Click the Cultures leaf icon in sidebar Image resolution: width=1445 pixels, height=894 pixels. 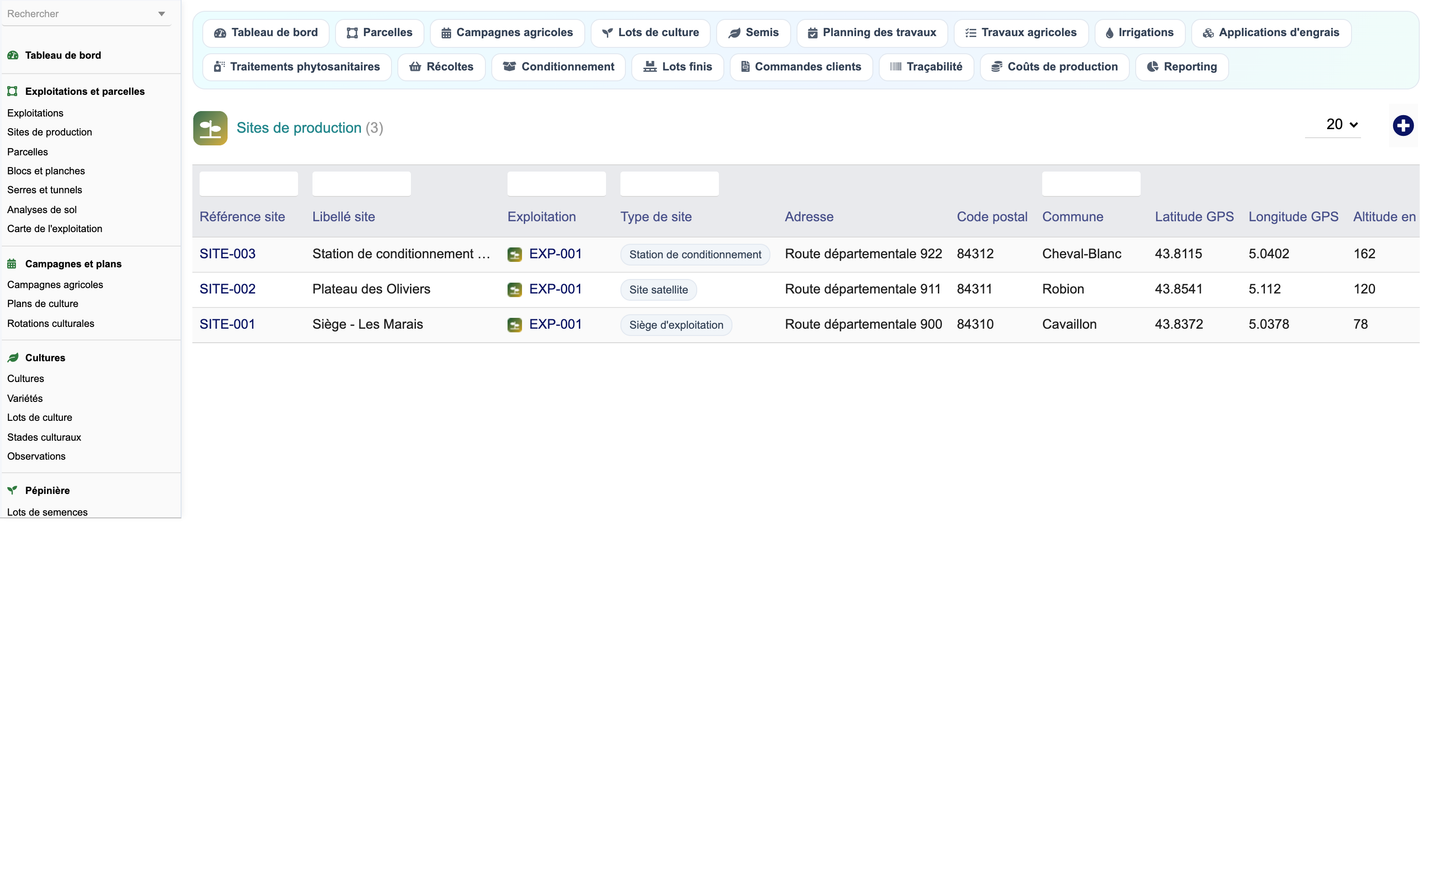(x=13, y=358)
